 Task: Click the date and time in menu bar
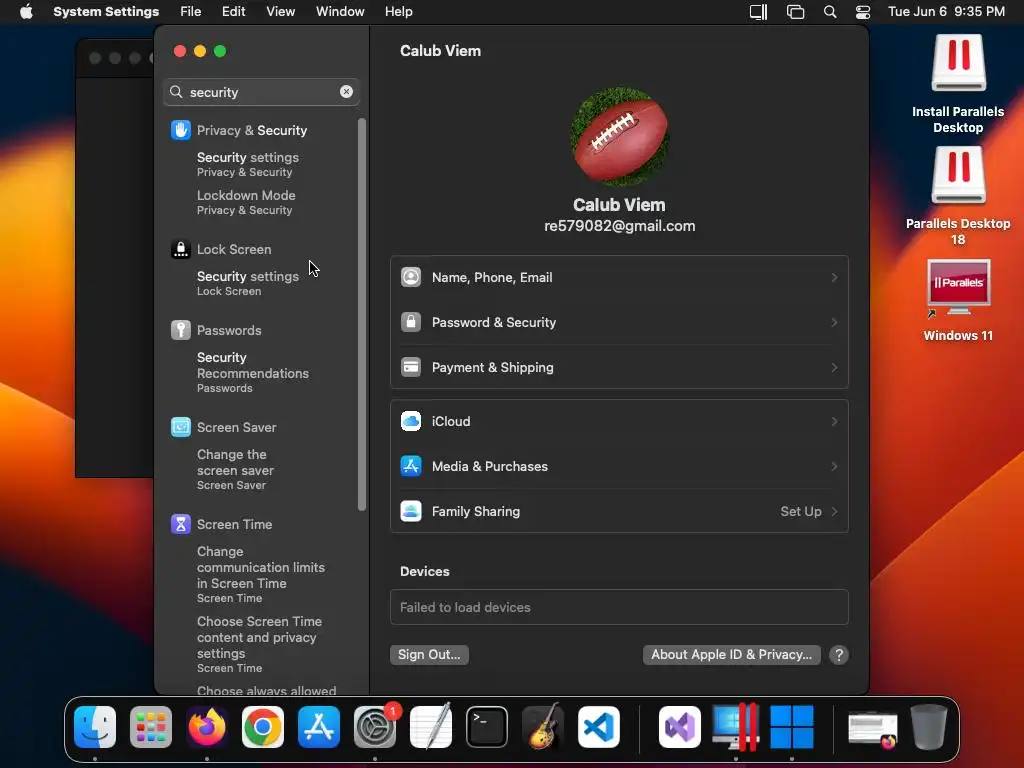pos(946,12)
